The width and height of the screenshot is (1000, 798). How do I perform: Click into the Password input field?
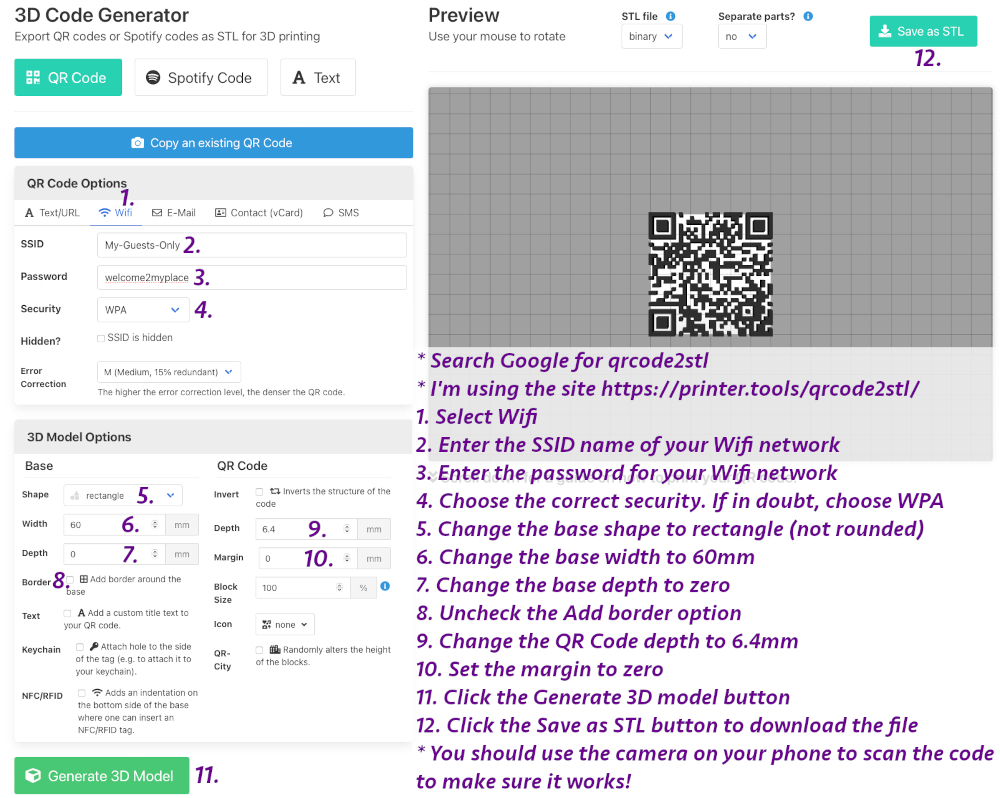click(x=252, y=277)
